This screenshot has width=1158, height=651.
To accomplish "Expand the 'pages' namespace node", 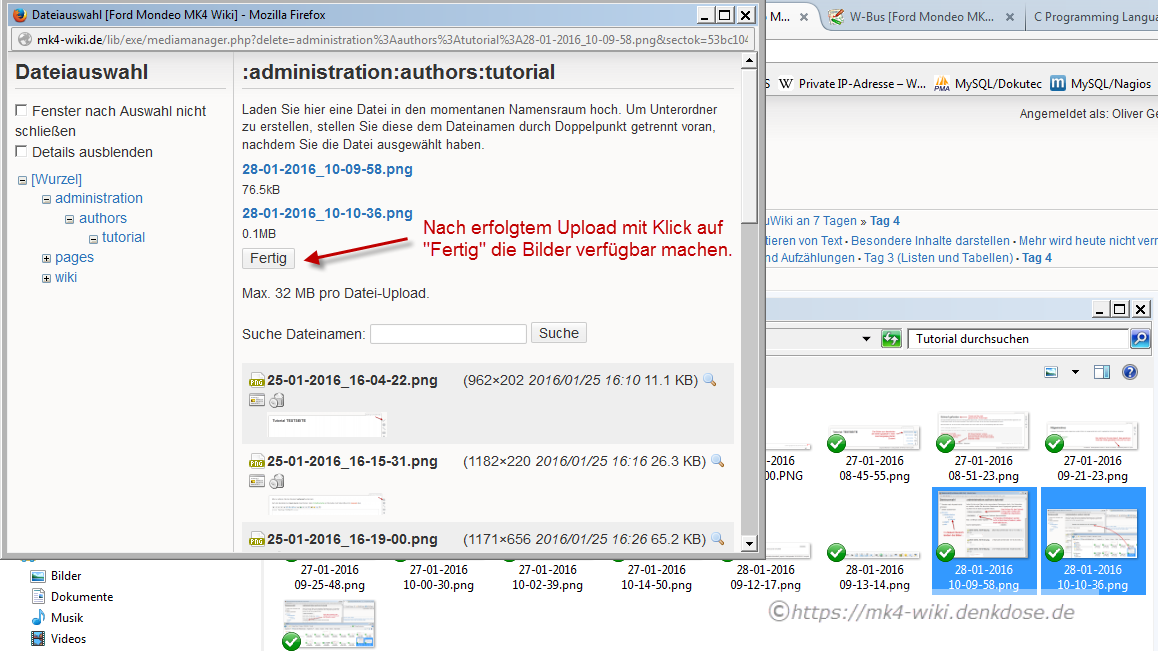I will click(x=46, y=258).
